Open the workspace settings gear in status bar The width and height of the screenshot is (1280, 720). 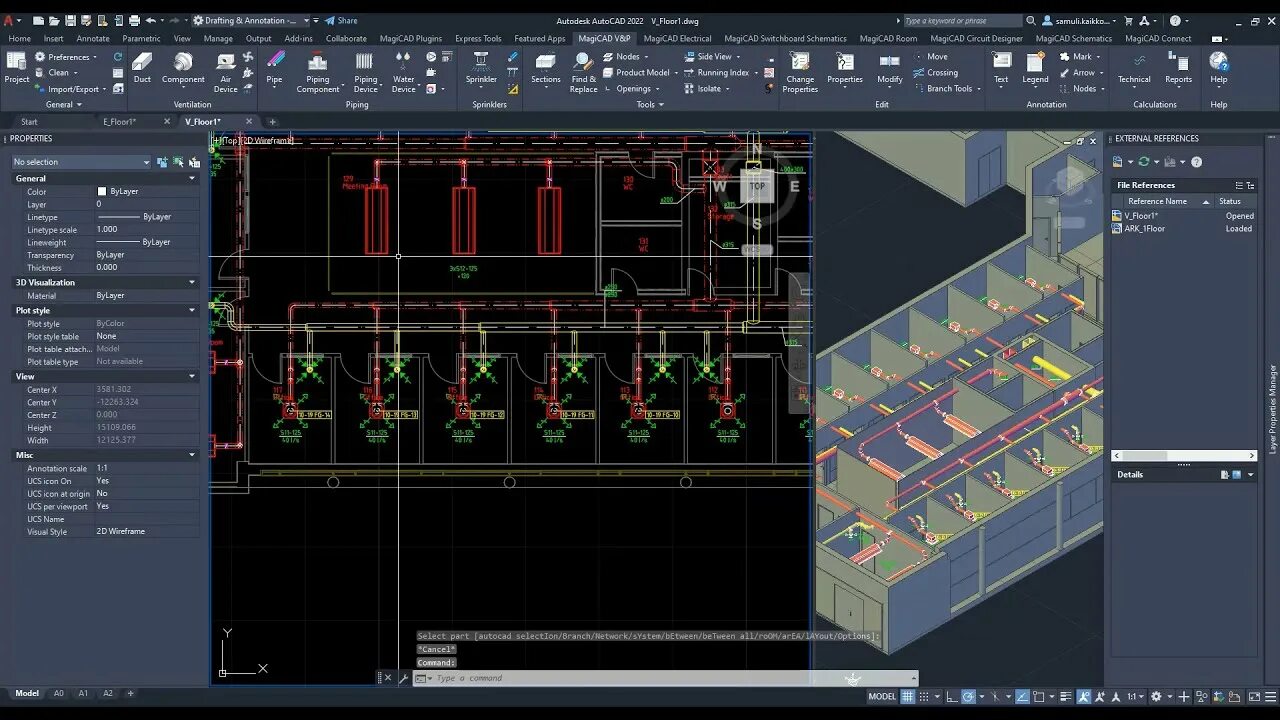1156,696
